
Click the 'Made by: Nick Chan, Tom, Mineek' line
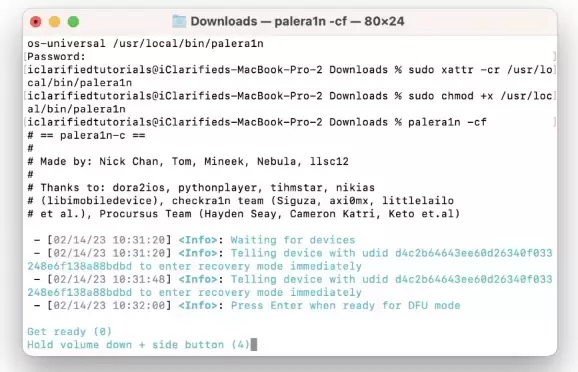click(x=188, y=161)
